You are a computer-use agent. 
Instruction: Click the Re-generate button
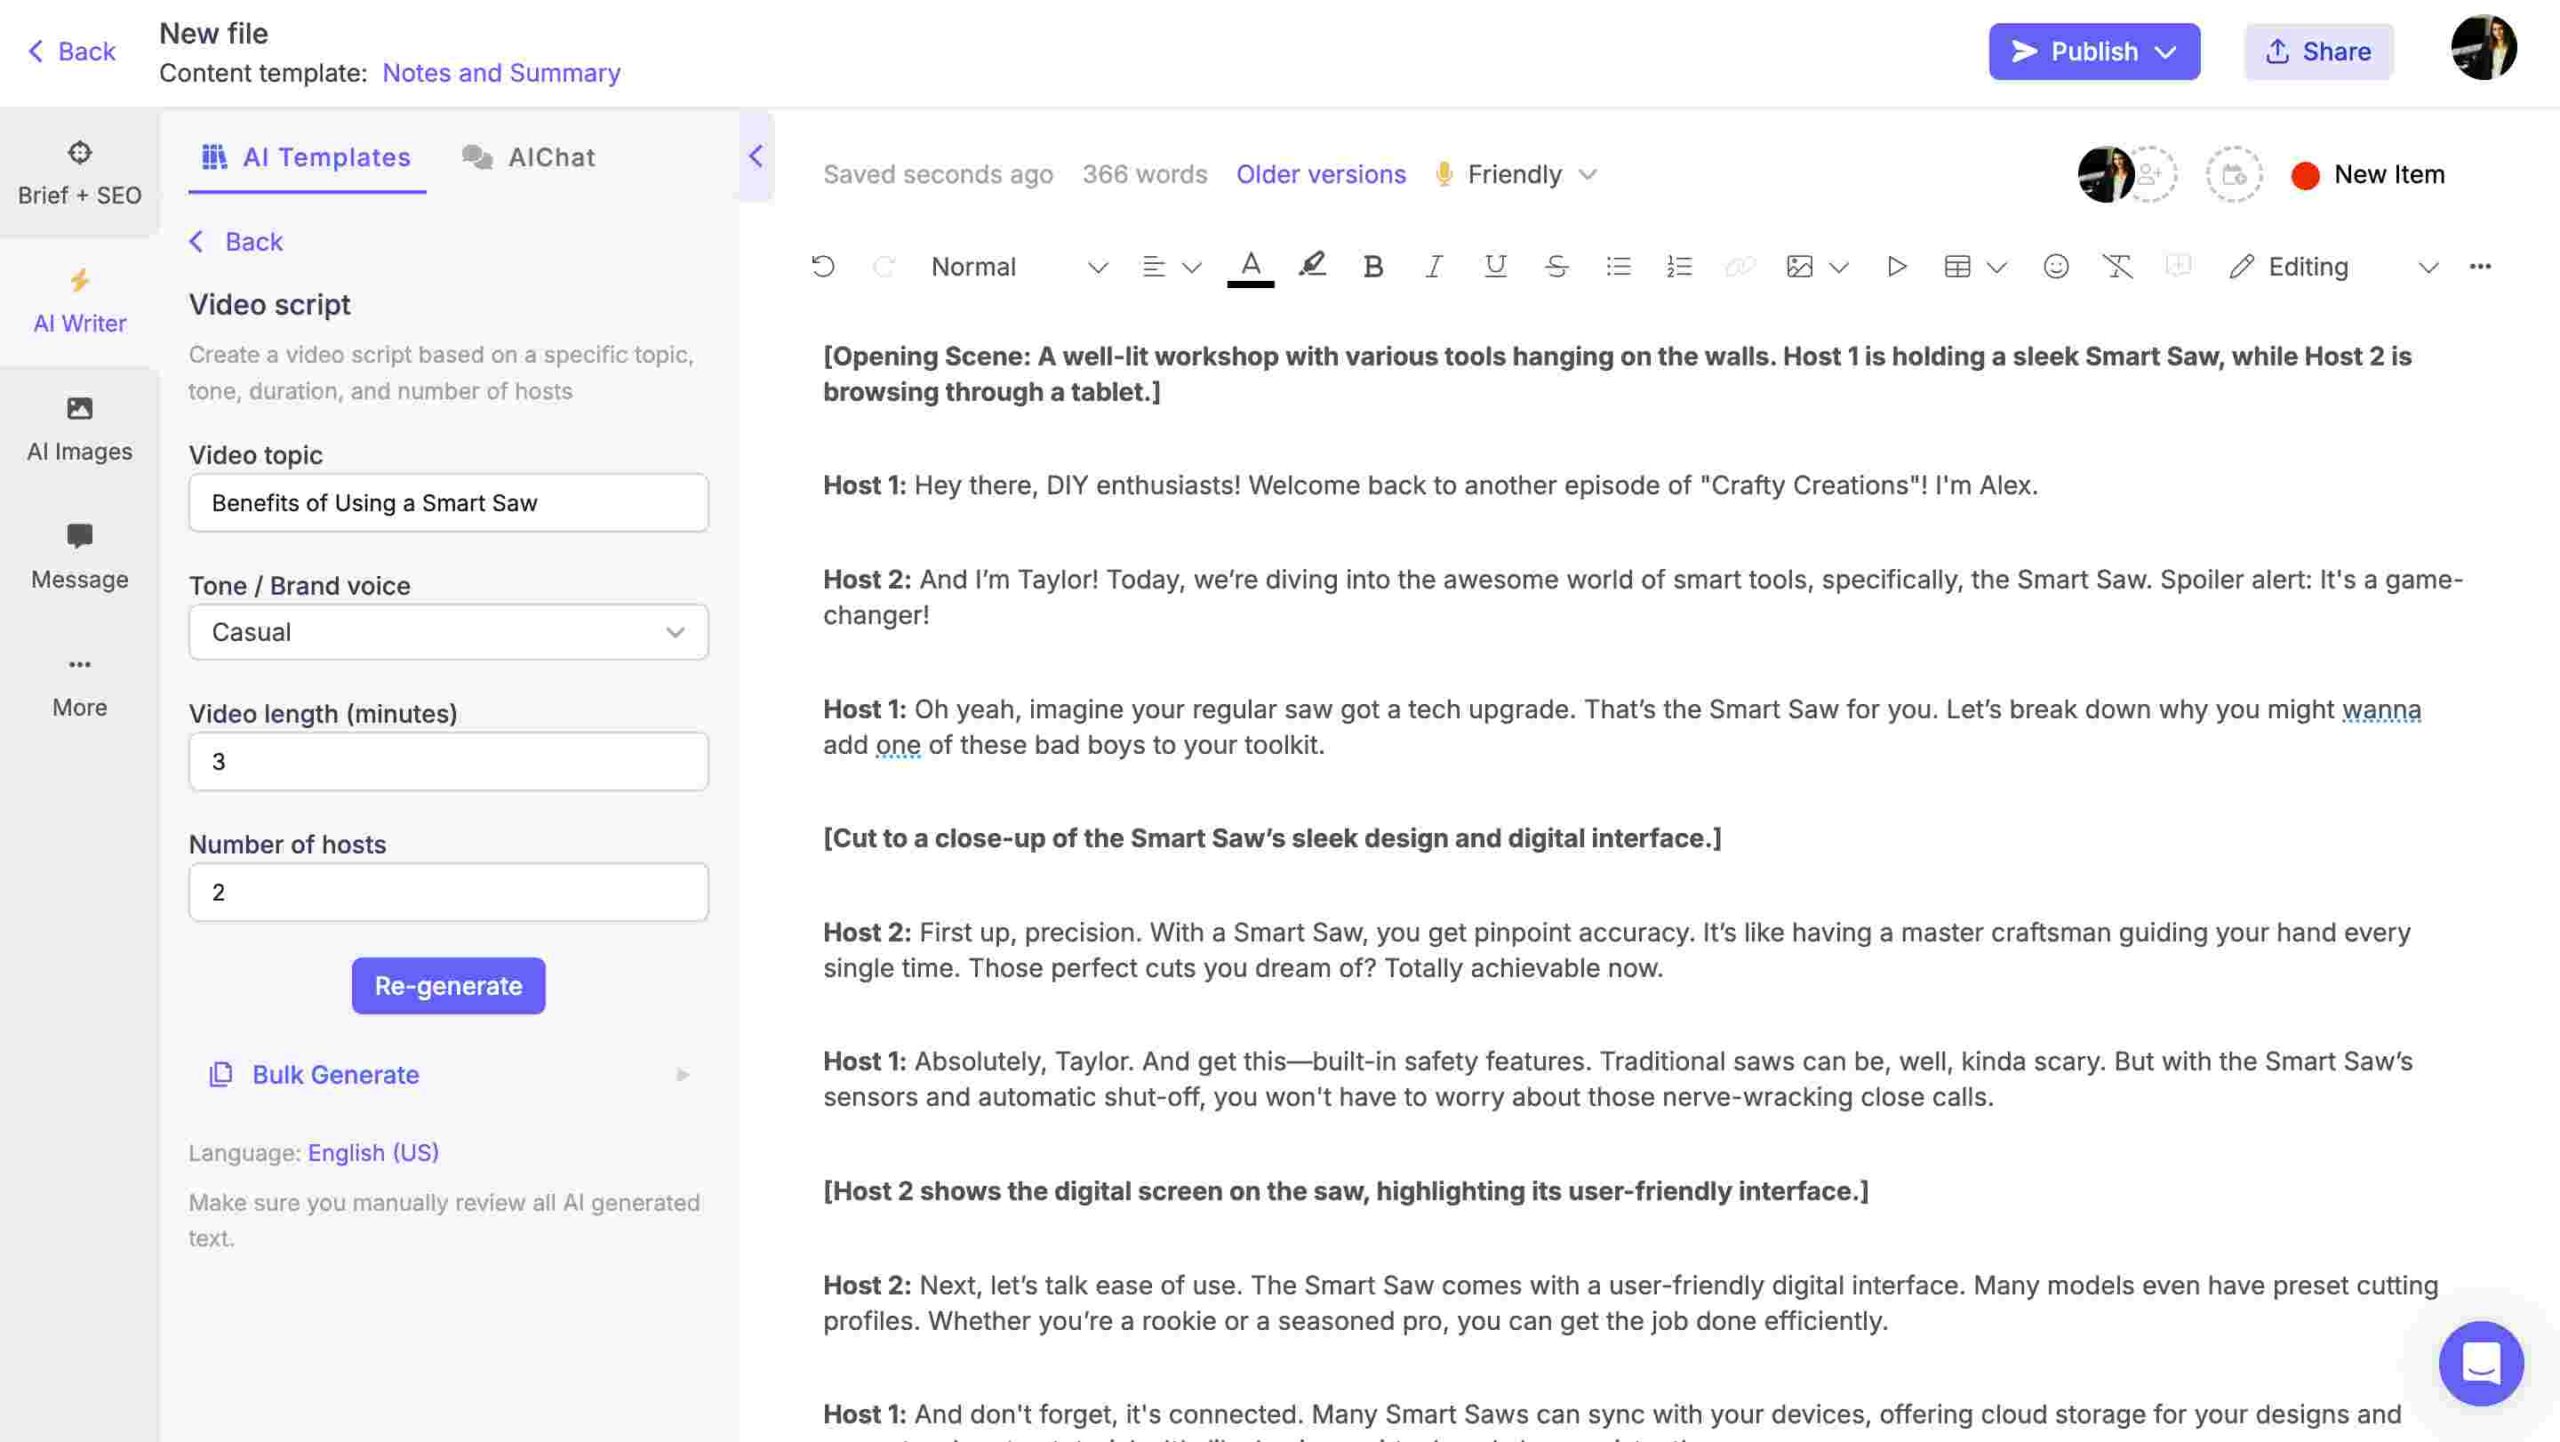click(448, 985)
